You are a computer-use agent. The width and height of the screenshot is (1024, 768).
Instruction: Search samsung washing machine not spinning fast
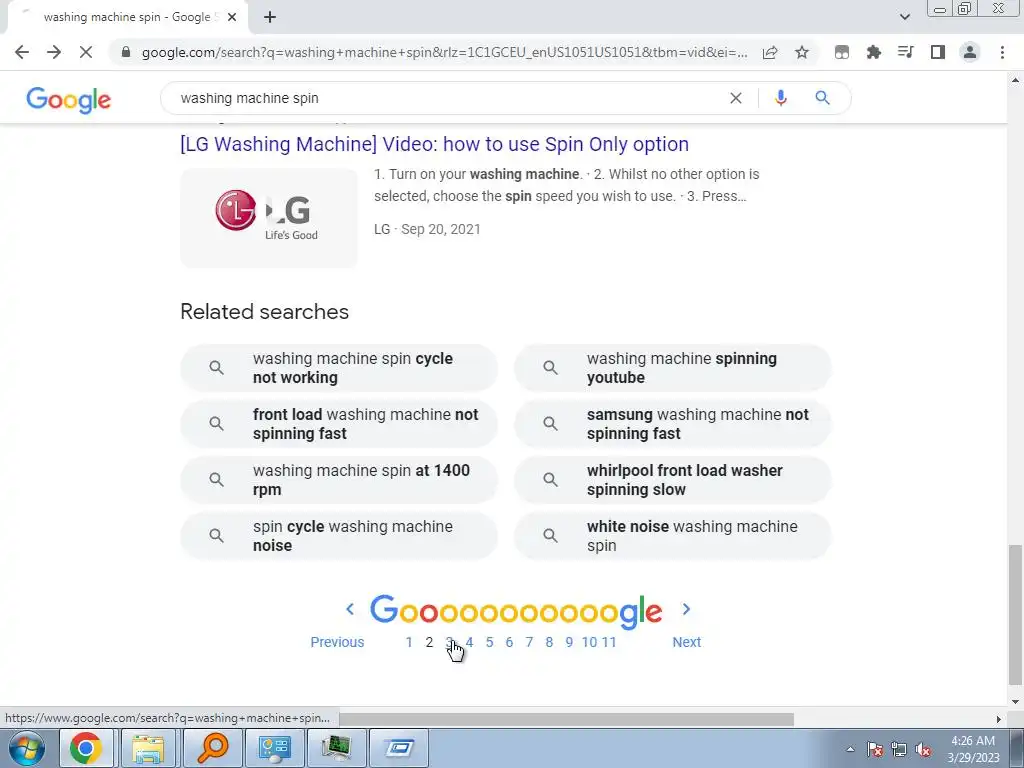pos(673,424)
